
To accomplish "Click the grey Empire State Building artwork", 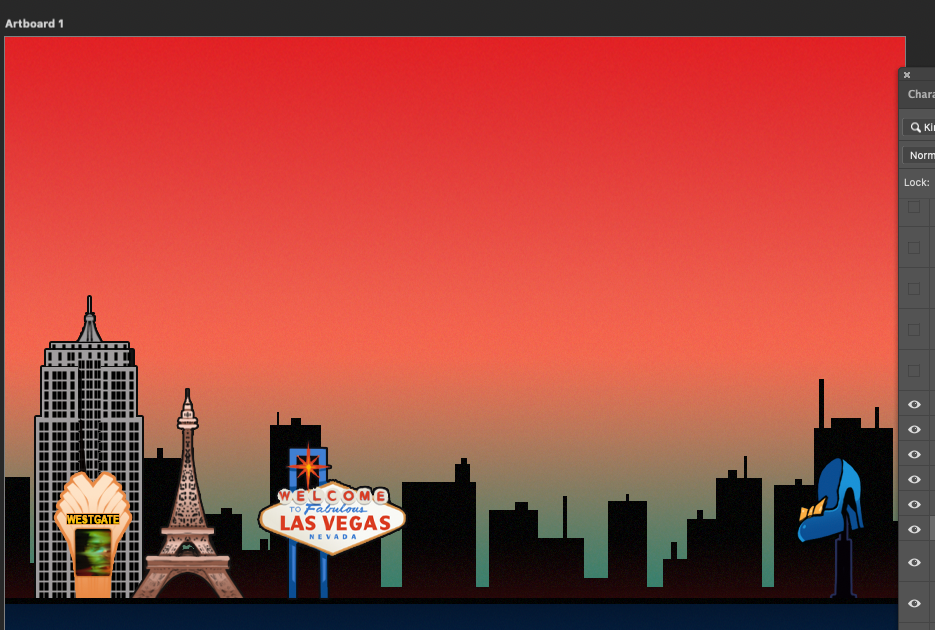I will pyautogui.click(x=89, y=417).
